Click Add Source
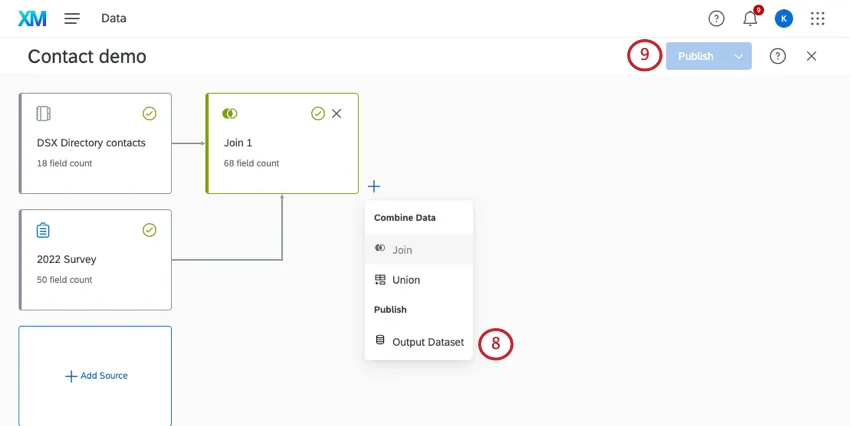 [96, 376]
